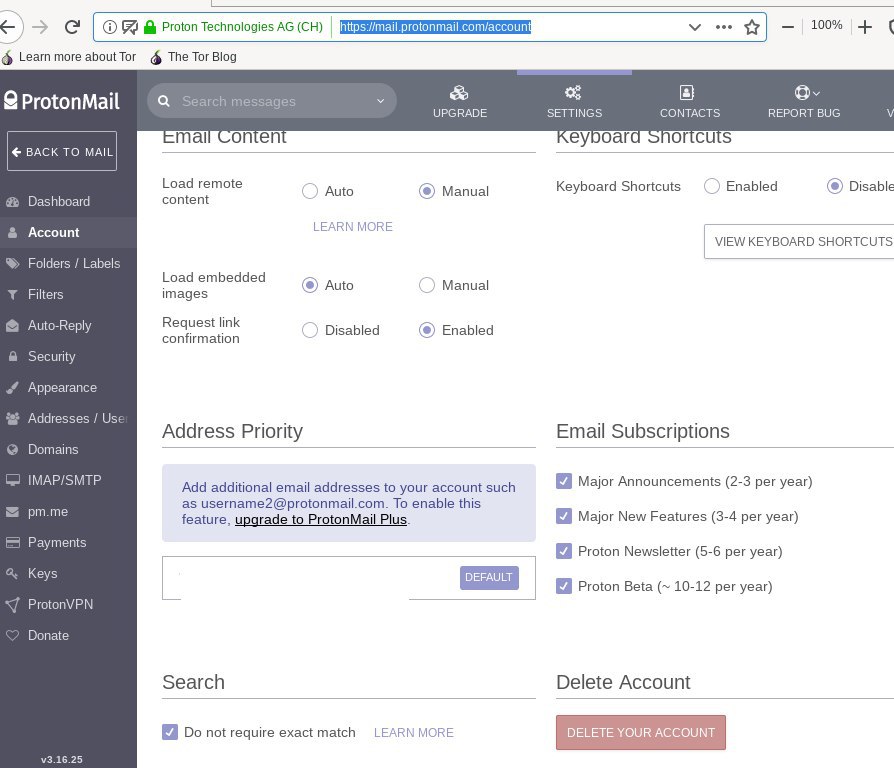The height and width of the screenshot is (768, 894).
Task: Click the green padlock security icon
Action: tap(150, 27)
